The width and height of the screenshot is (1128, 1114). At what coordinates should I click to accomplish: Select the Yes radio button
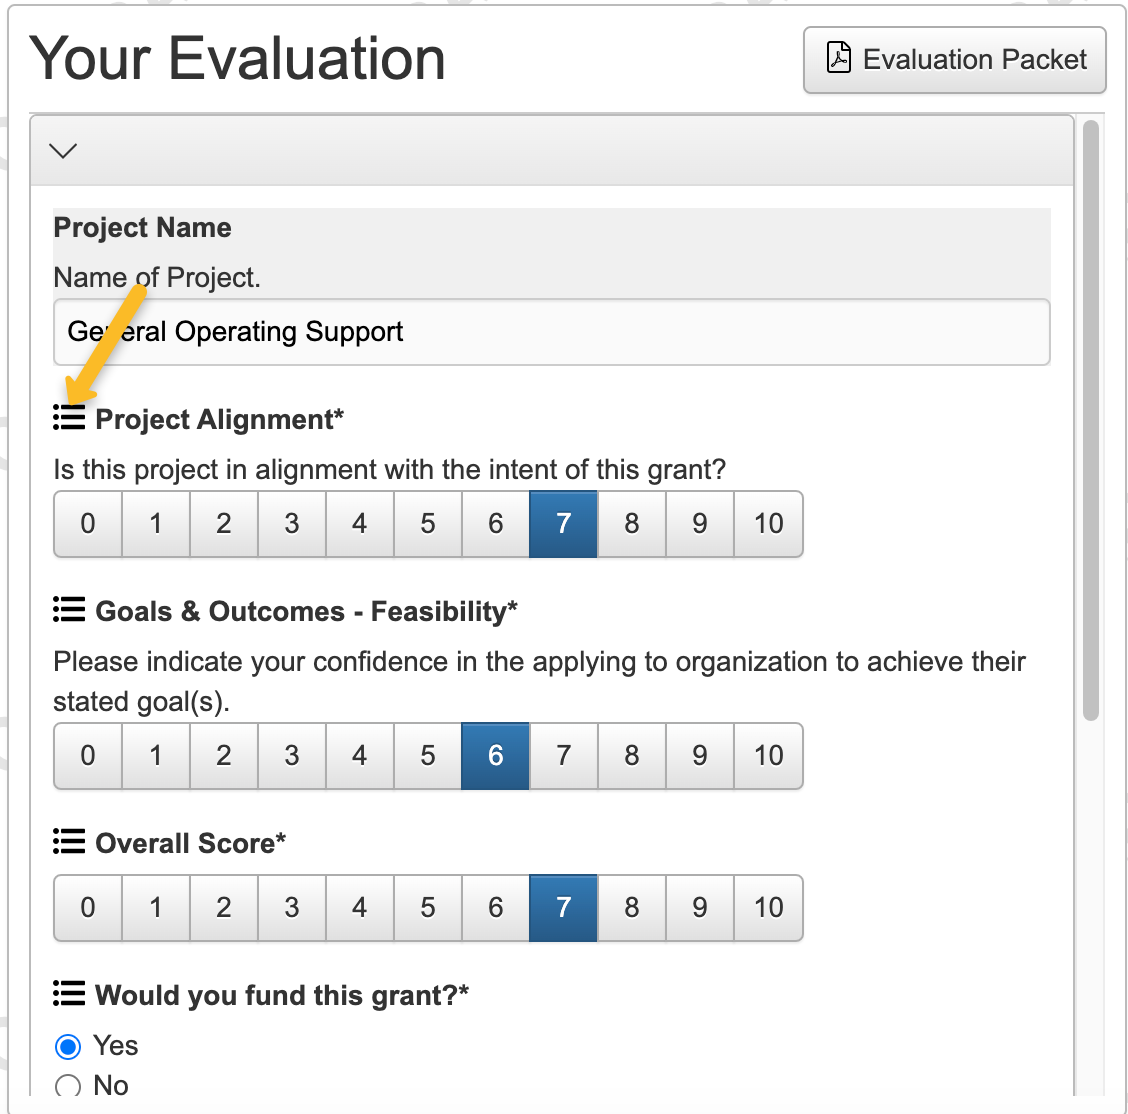click(x=67, y=1046)
